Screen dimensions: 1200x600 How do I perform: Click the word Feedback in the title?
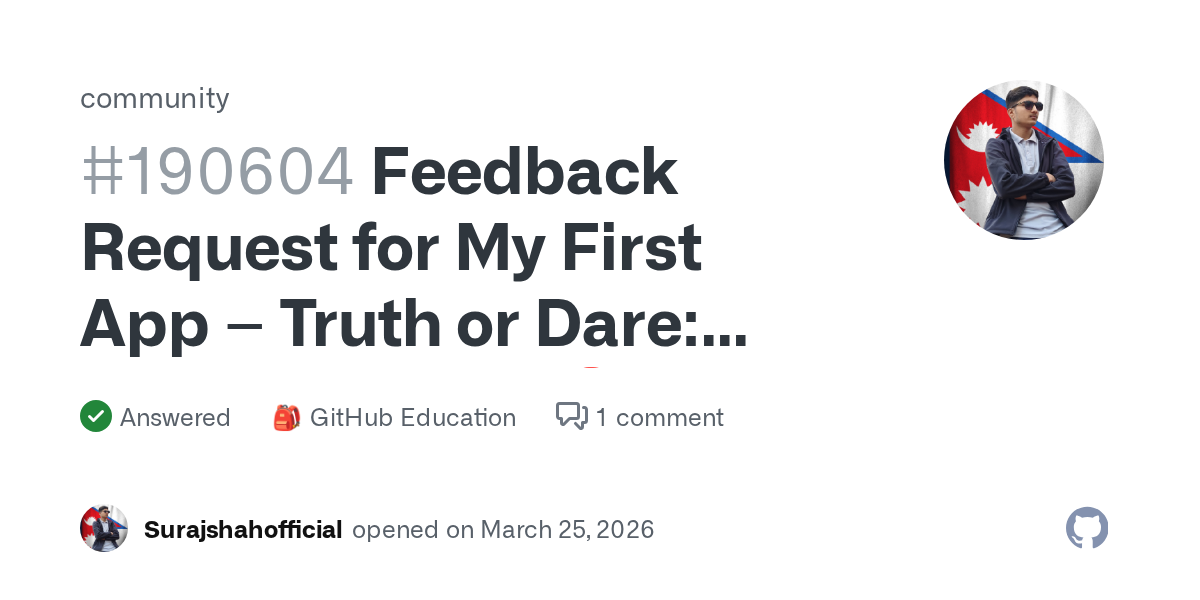coord(525,171)
